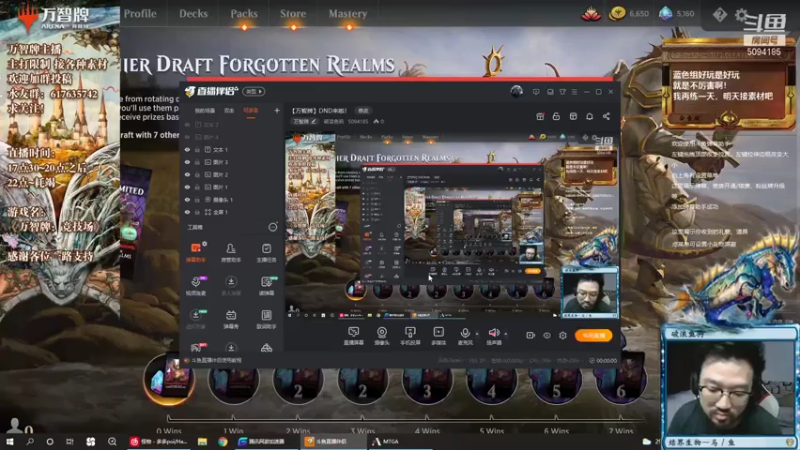Viewport: 800px width, 450px height.
Task: Select layer row 图片 3
Action: pos(232,162)
